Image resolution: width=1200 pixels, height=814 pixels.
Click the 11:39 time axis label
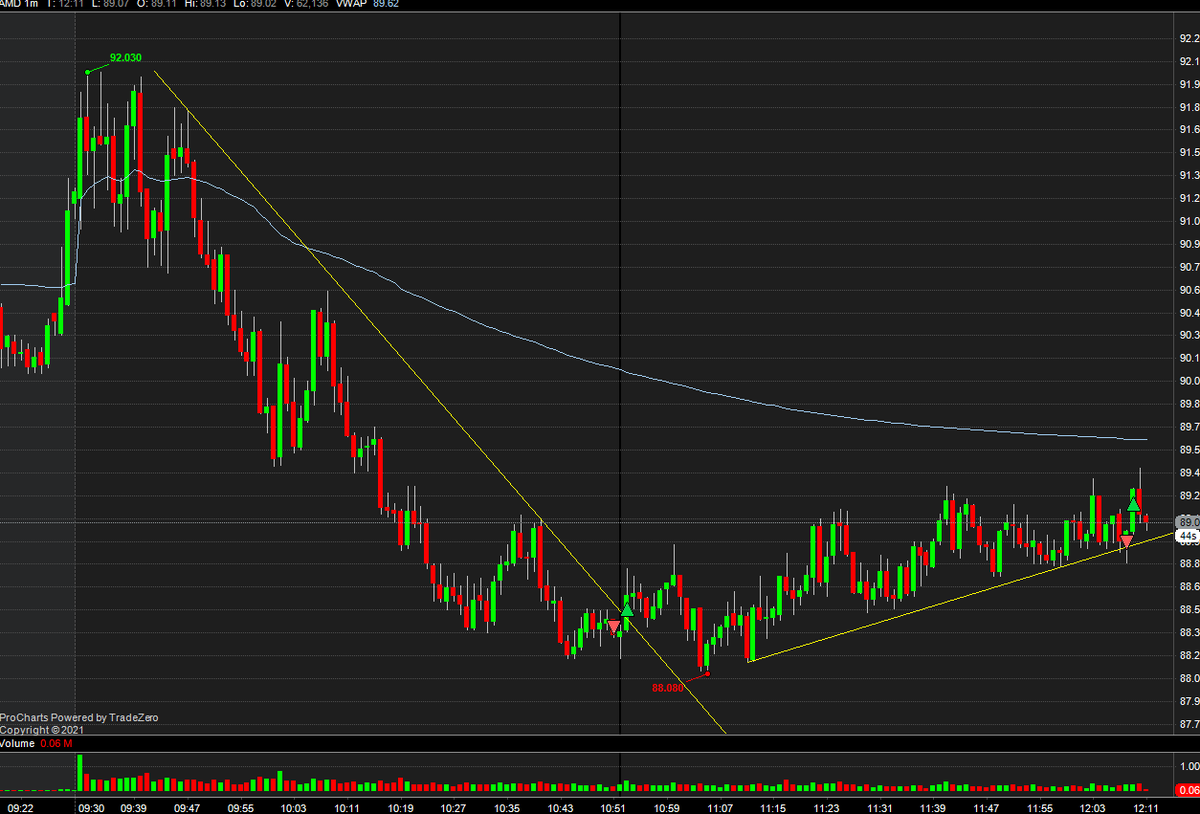[x=933, y=807]
